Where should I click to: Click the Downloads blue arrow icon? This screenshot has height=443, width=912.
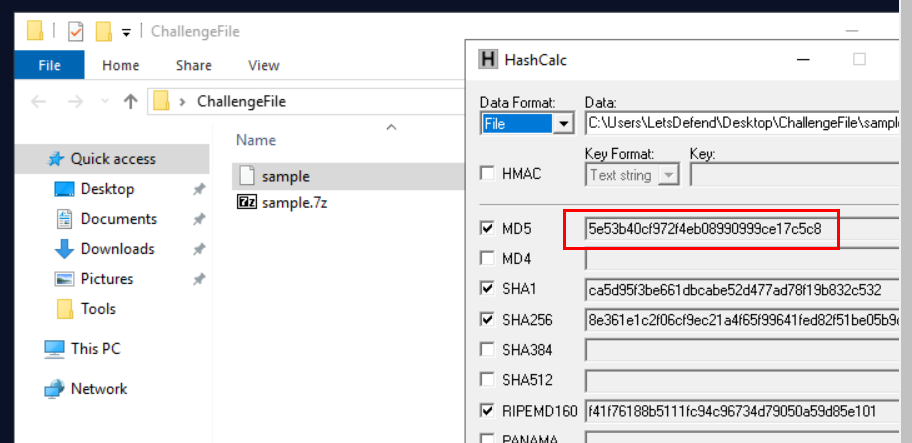click(64, 249)
